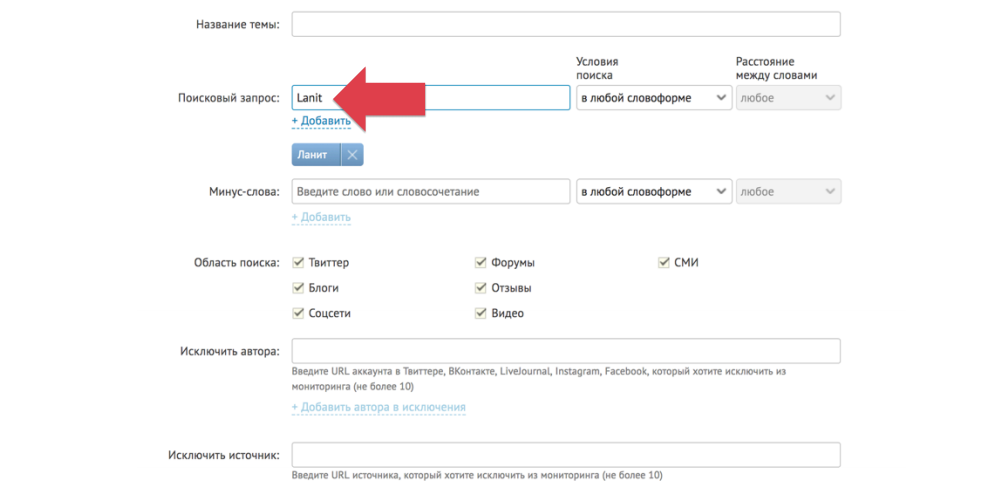Screen dimensions: 1001x485
Task: Remove the Ланит tag with its X icon
Action: coord(352,154)
